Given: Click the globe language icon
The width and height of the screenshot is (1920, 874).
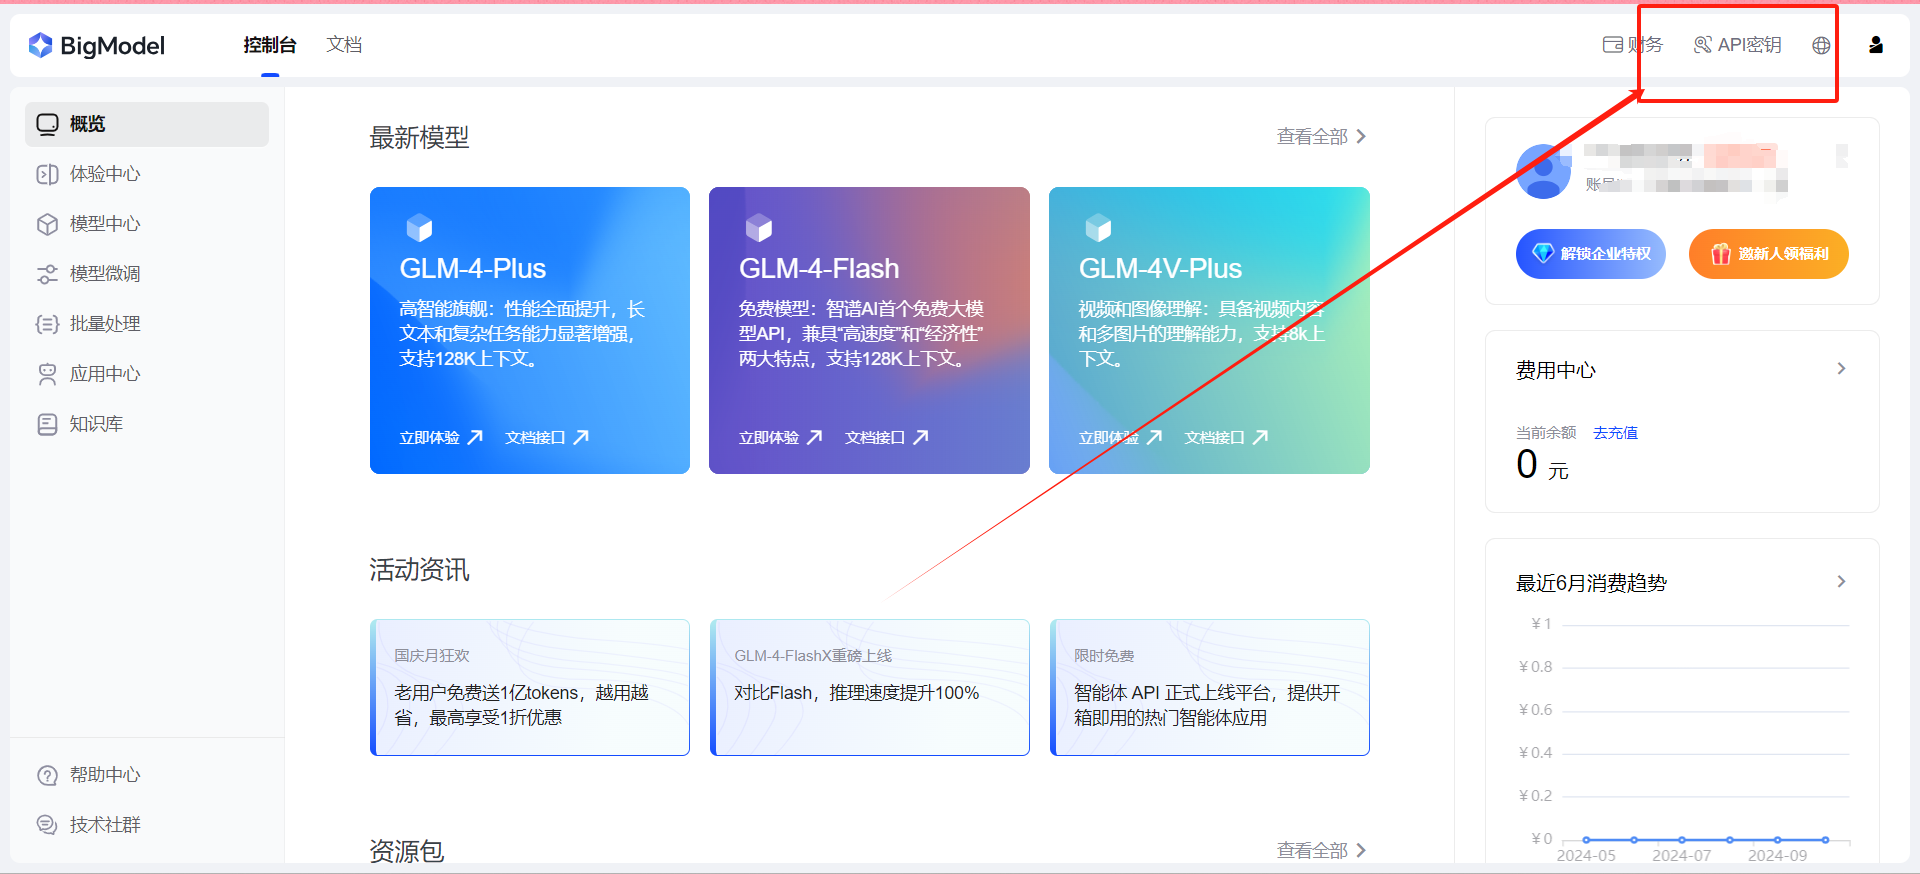Looking at the screenshot, I should pyautogui.click(x=1821, y=45).
